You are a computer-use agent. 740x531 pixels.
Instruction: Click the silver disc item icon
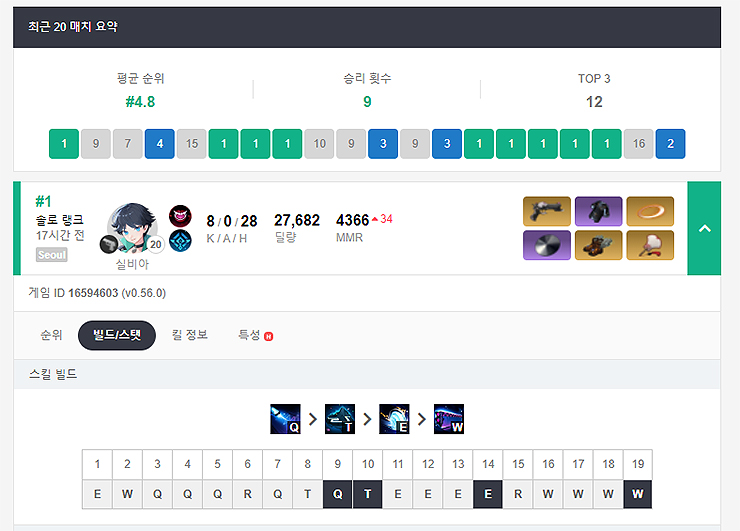[x=547, y=245]
